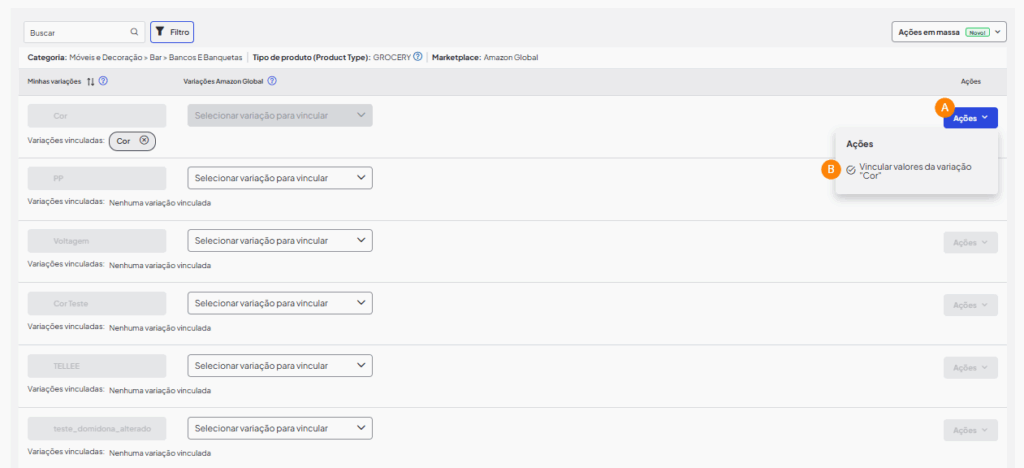Viewport: 1024px width, 468px height.
Task: Click help icon next to Minhas variações
Action: (103, 81)
